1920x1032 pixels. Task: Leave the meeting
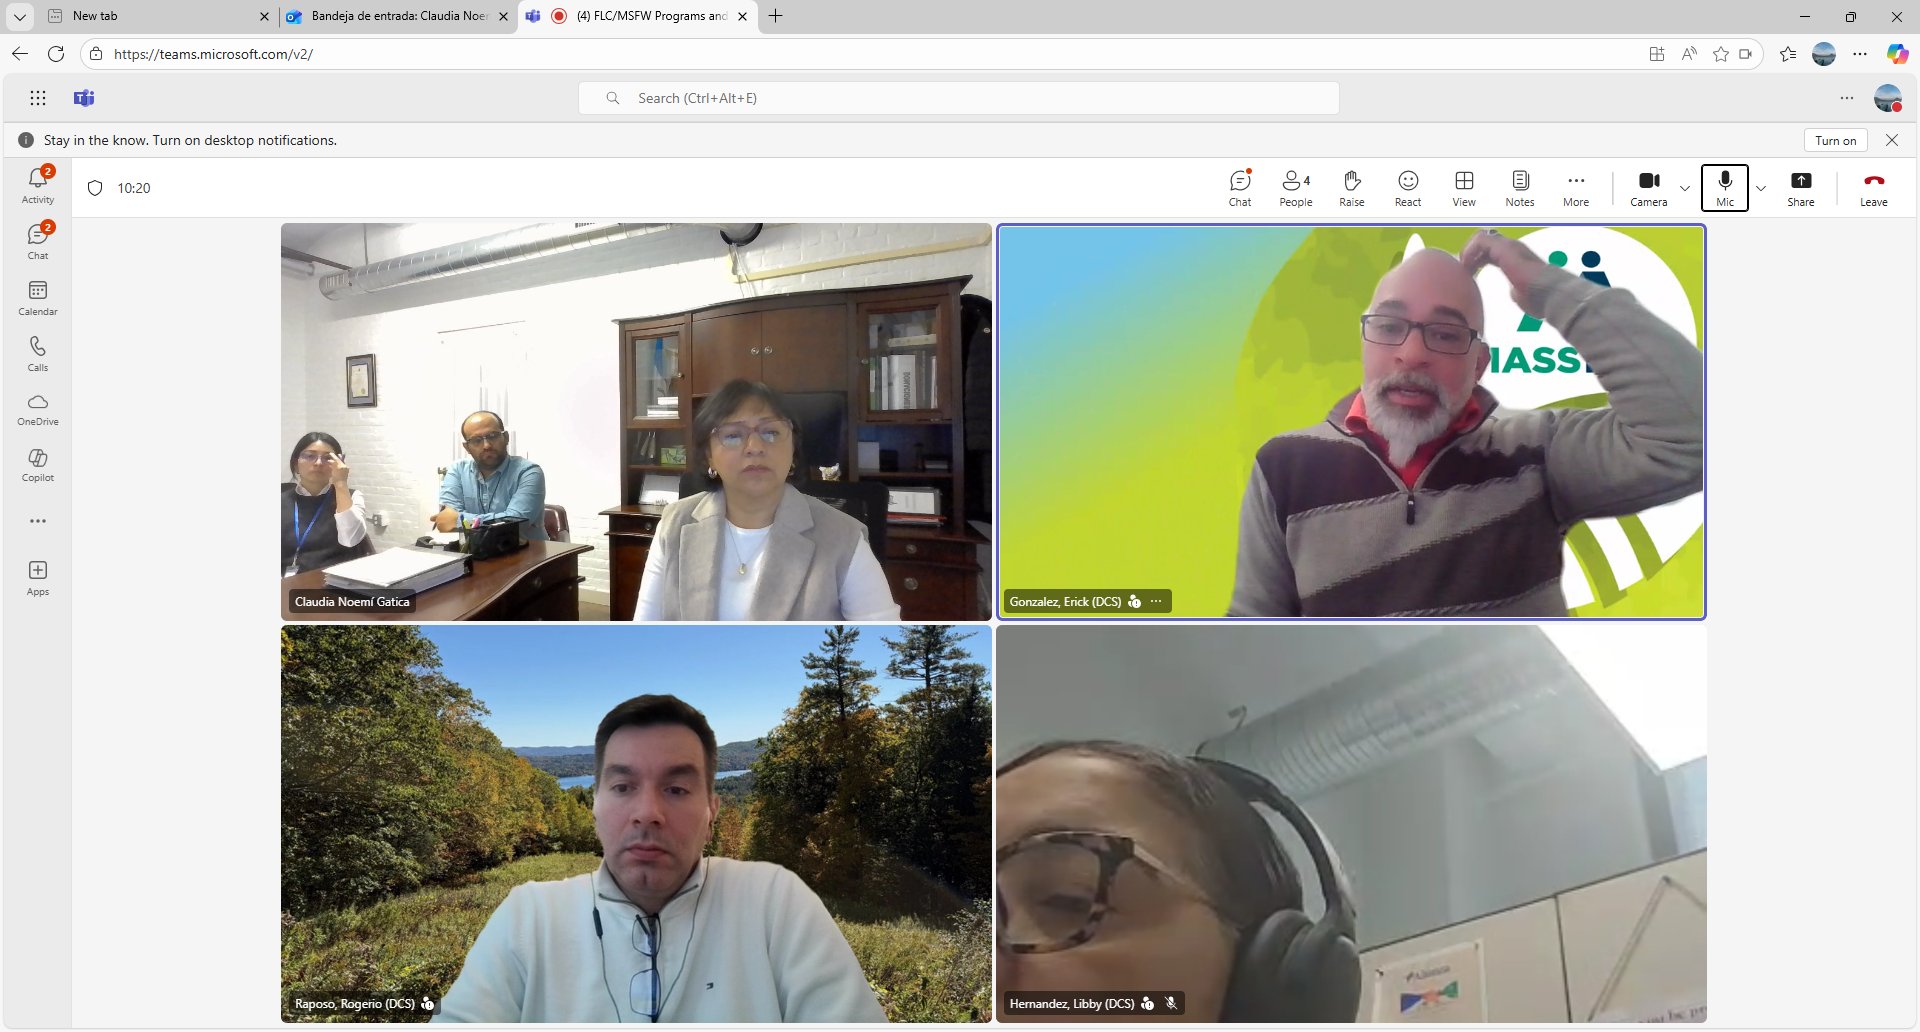[x=1873, y=187]
